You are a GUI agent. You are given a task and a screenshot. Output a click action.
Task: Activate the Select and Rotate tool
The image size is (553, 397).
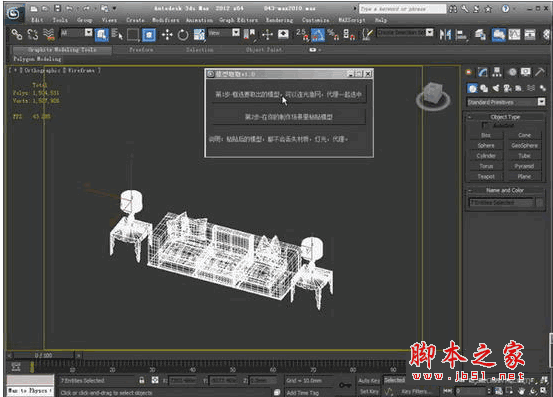(x=183, y=35)
